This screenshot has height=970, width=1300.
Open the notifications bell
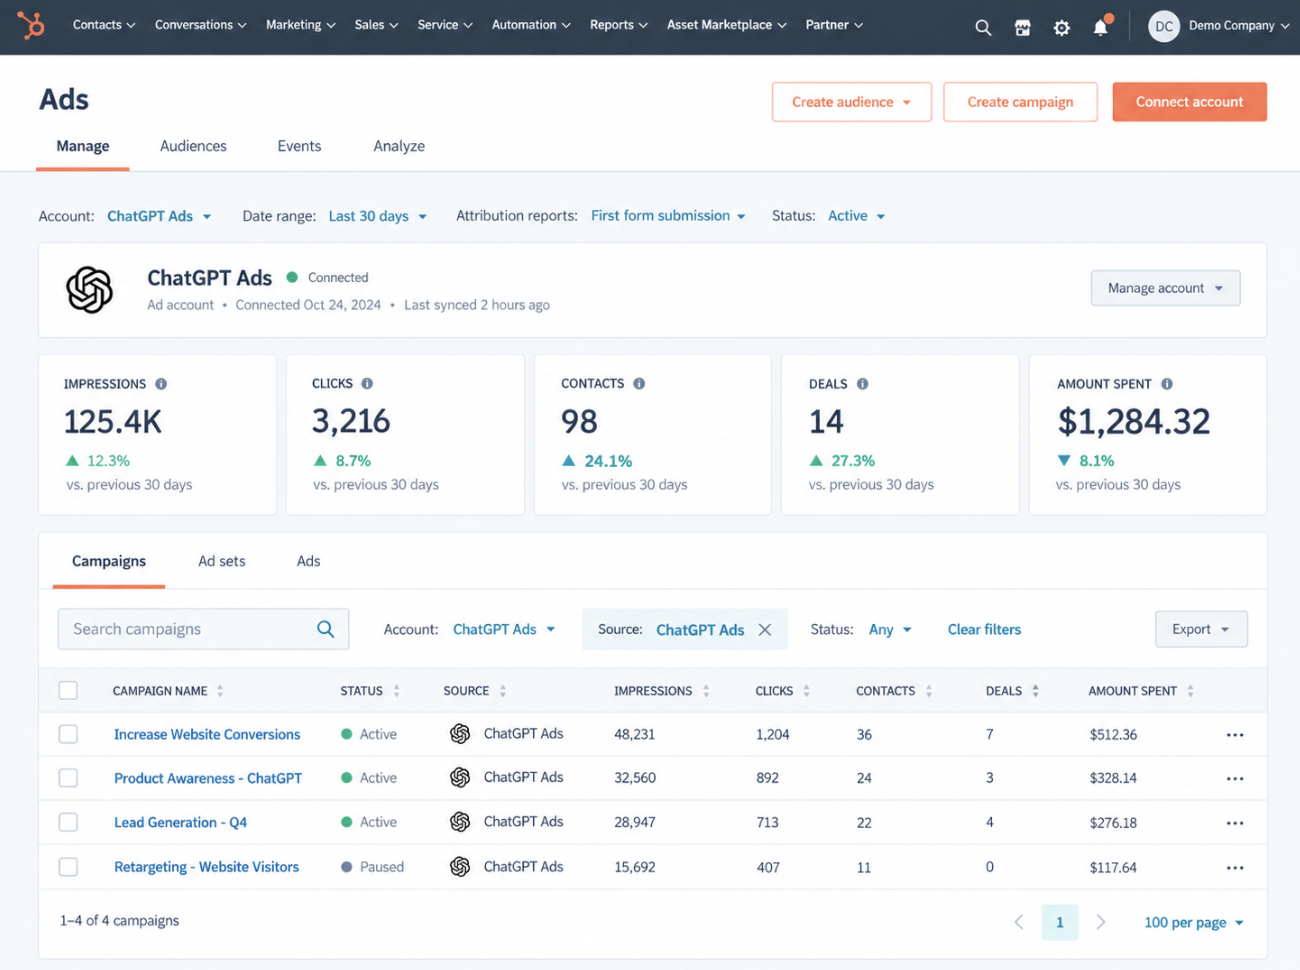(1101, 26)
